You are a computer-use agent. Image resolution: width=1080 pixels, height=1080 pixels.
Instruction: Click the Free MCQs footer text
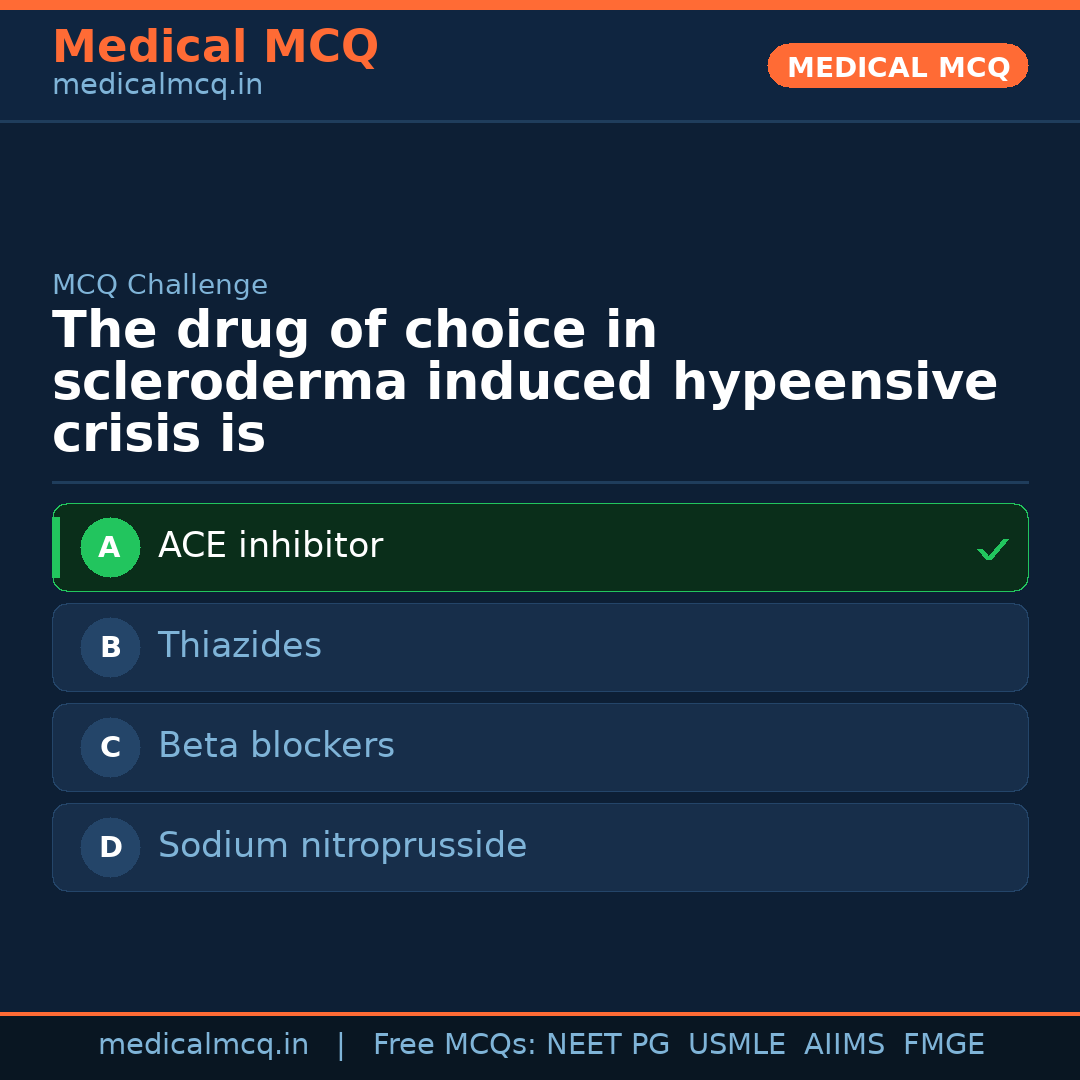tap(454, 1045)
